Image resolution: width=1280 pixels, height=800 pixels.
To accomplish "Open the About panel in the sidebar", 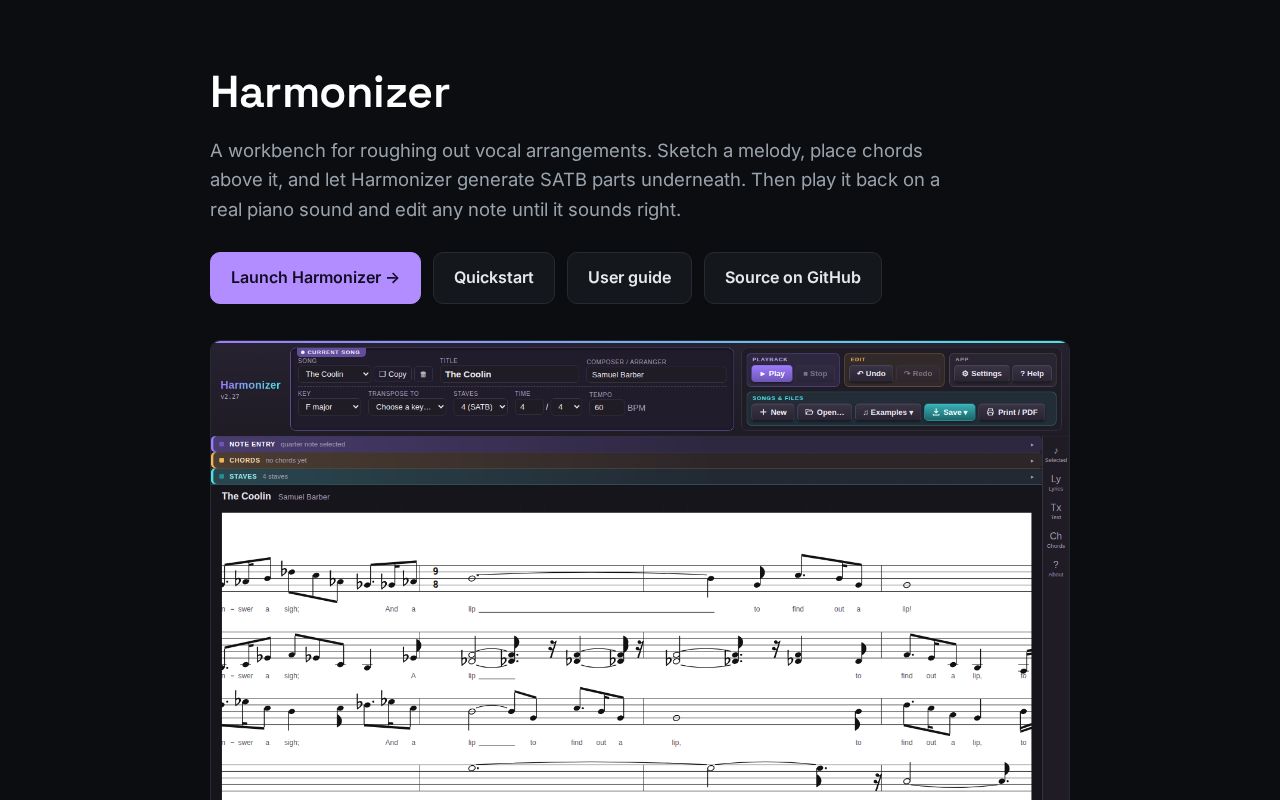I will pyautogui.click(x=1056, y=568).
